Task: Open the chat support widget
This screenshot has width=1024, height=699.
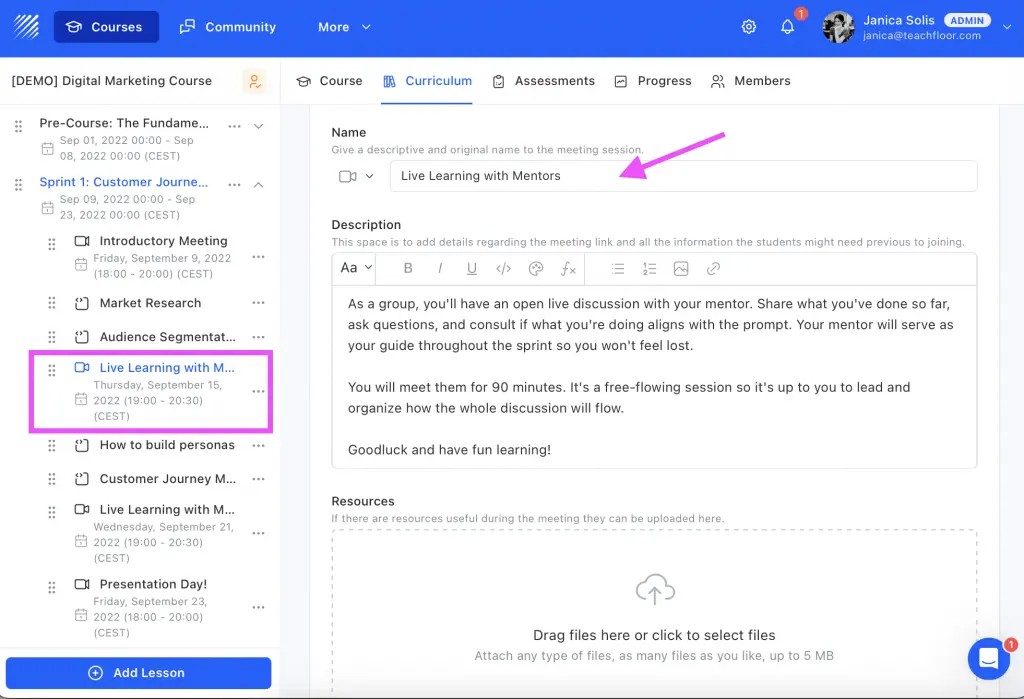Action: coord(989,658)
